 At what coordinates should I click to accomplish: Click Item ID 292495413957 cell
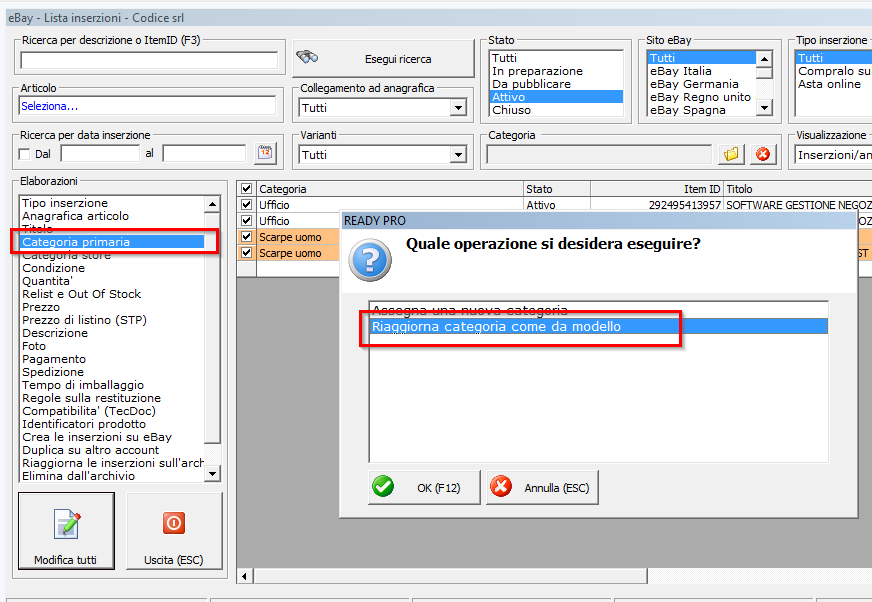[x=657, y=205]
